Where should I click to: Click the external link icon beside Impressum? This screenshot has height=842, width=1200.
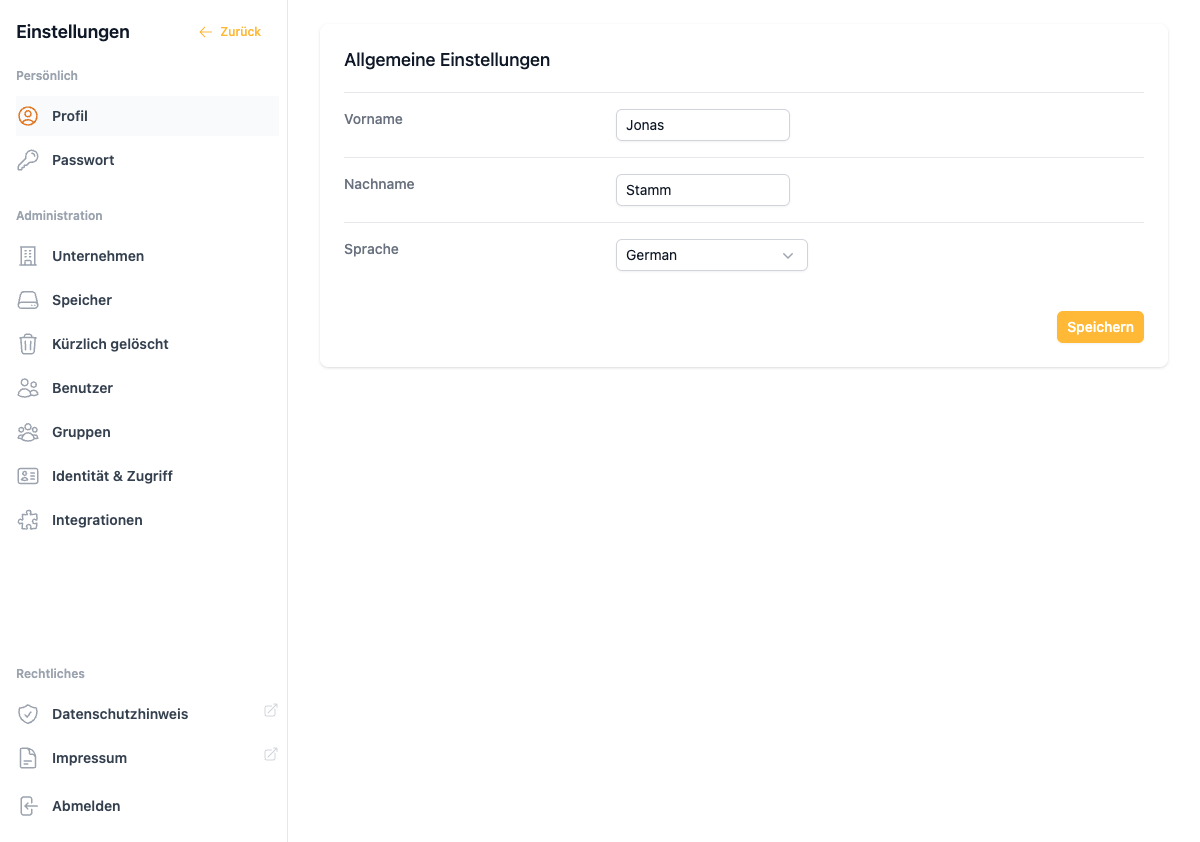coord(270,754)
